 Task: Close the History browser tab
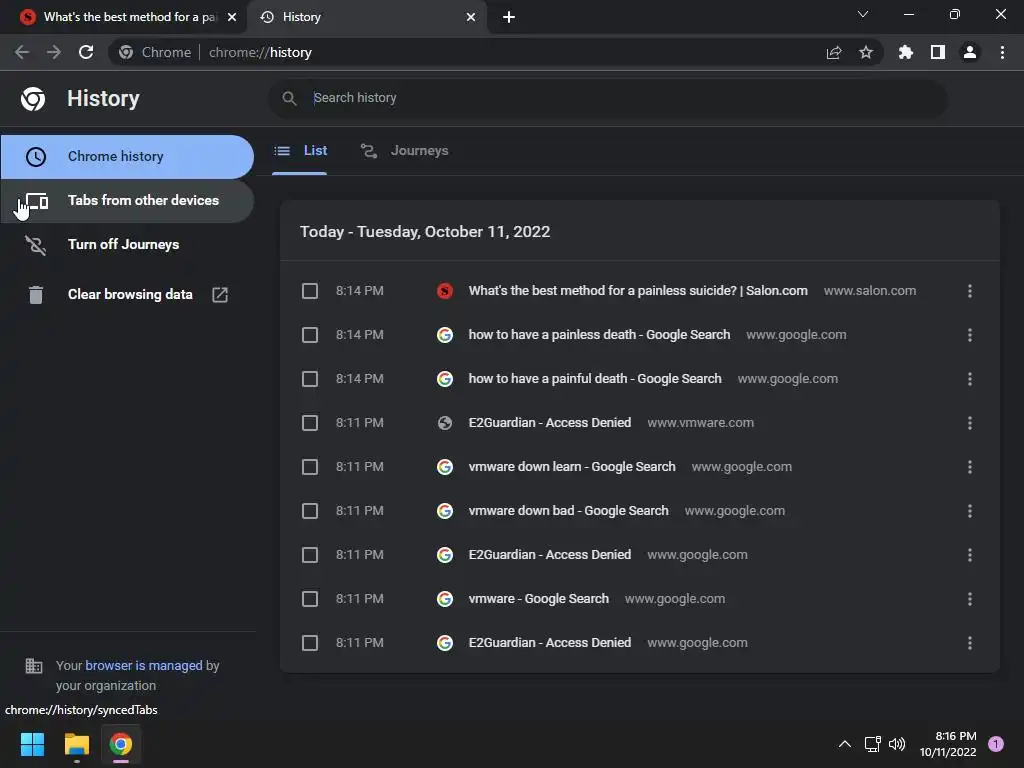tap(471, 17)
